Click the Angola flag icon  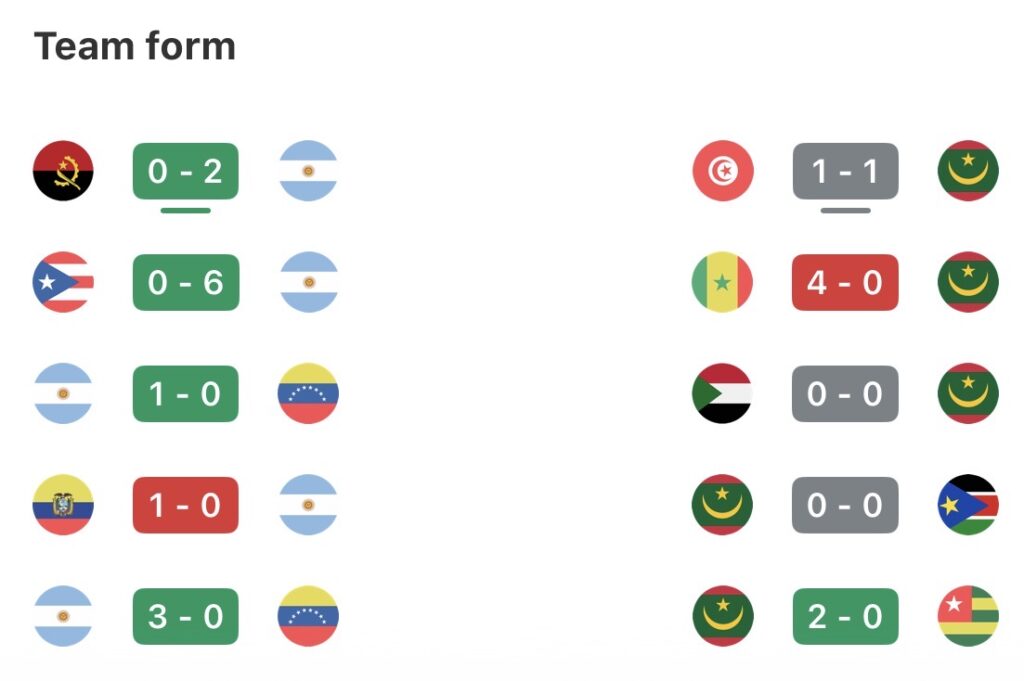[63, 171]
